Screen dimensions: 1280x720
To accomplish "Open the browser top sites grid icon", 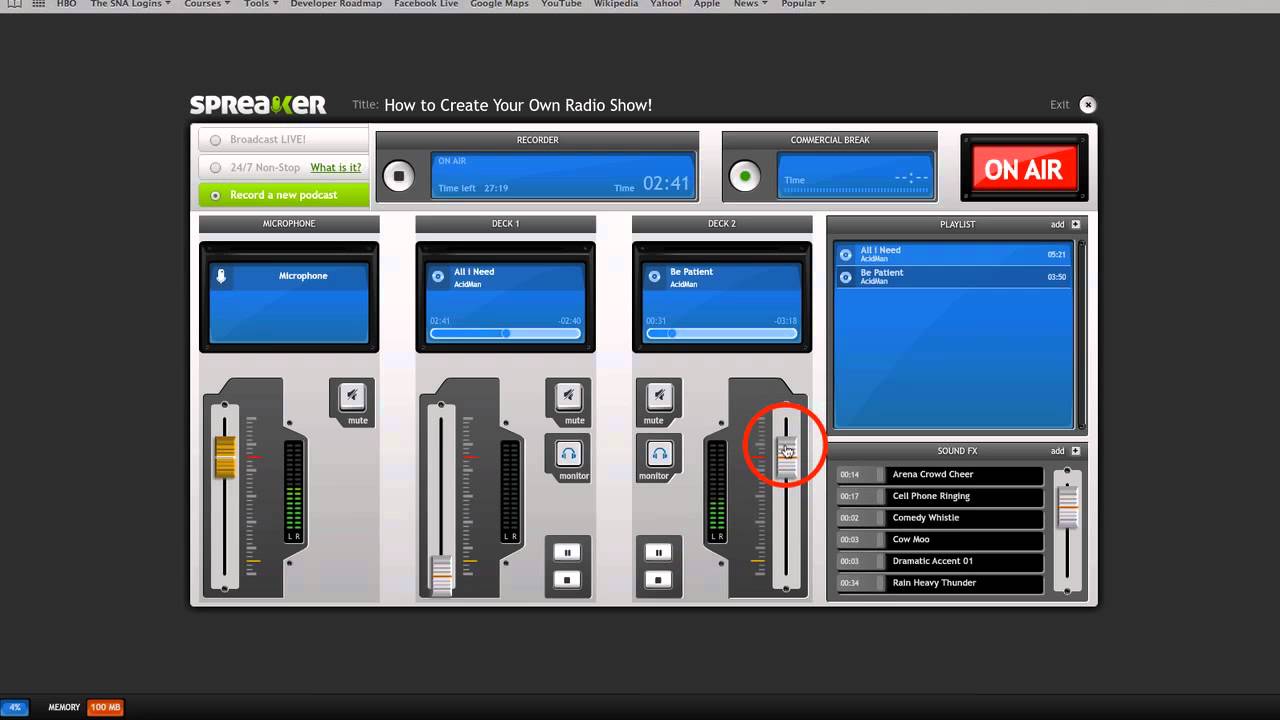I will click(x=39, y=4).
